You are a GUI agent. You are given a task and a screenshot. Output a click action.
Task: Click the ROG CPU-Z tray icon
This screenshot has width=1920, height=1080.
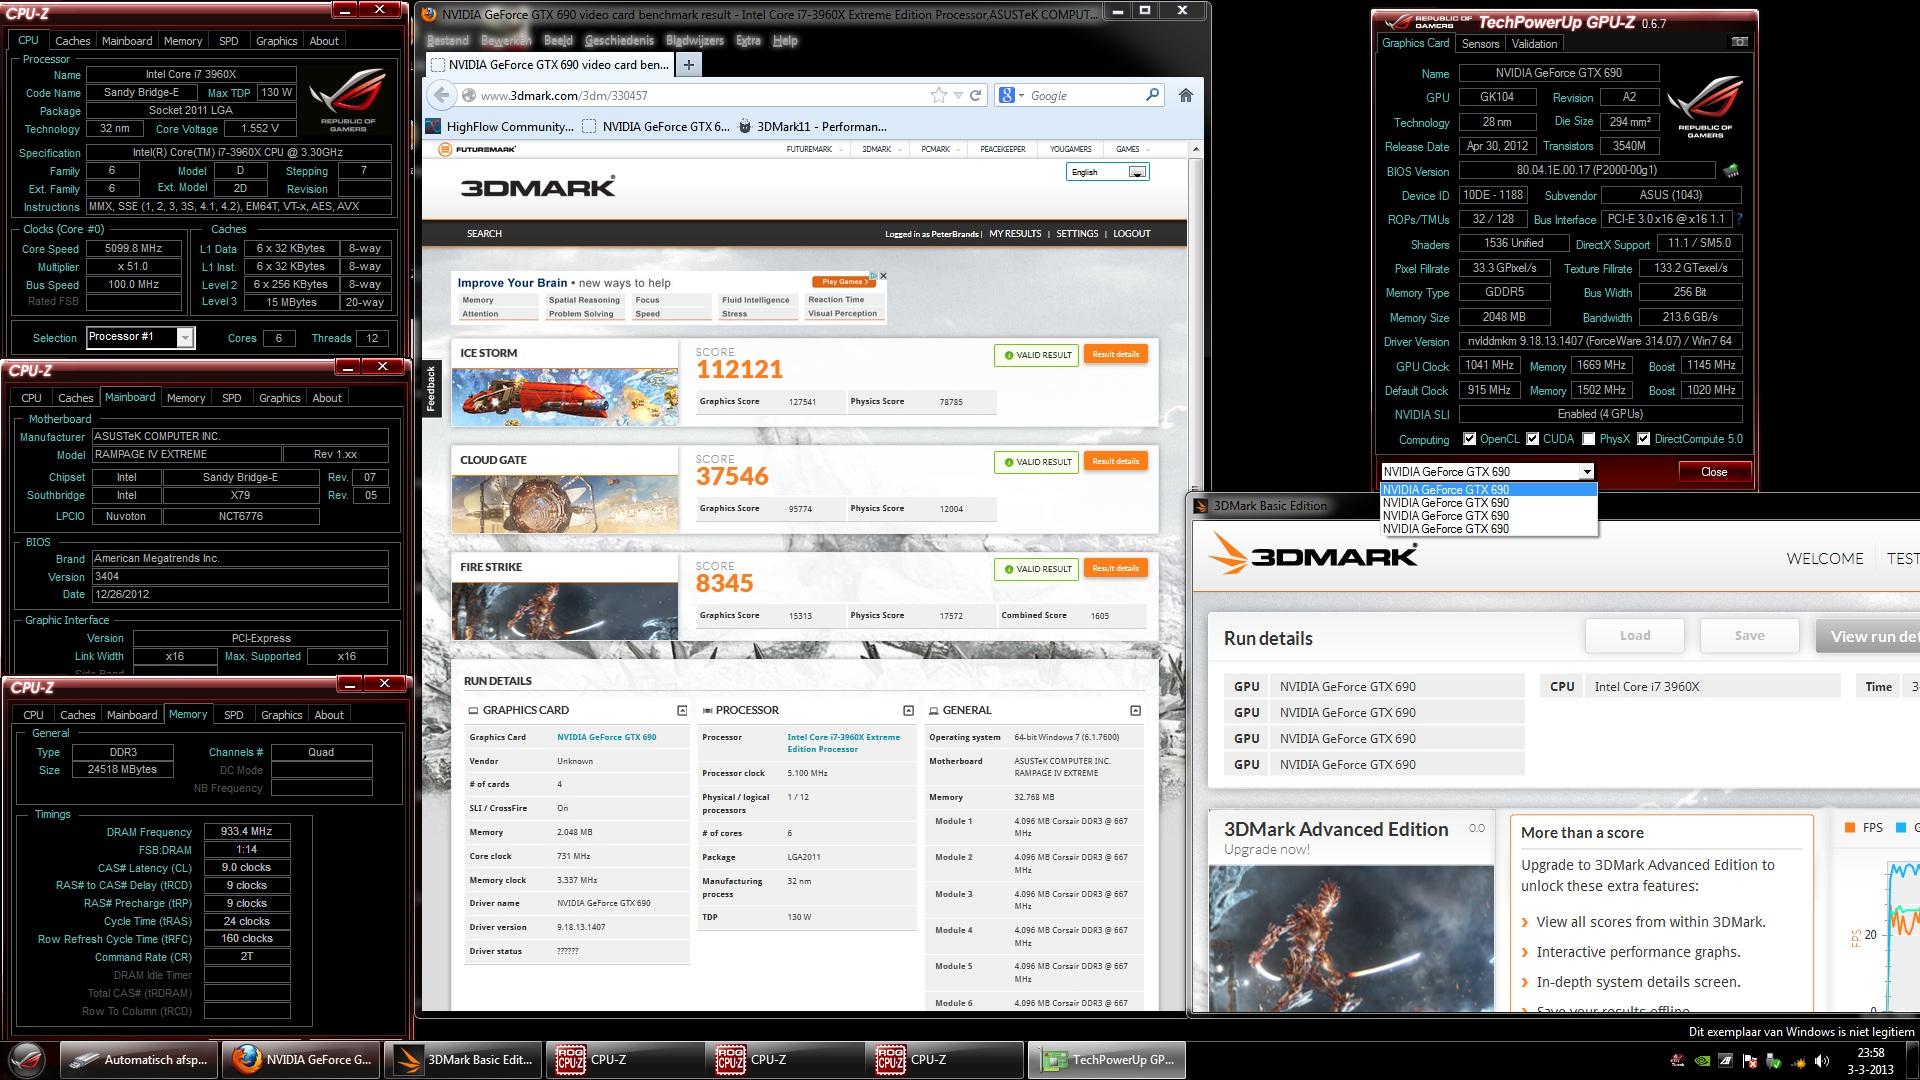pos(1678,1061)
